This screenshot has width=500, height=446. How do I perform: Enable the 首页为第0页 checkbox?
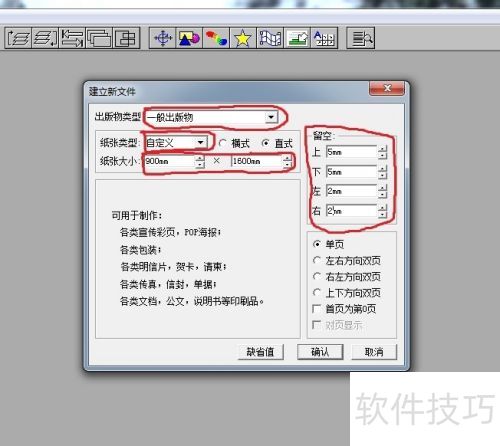(316, 309)
